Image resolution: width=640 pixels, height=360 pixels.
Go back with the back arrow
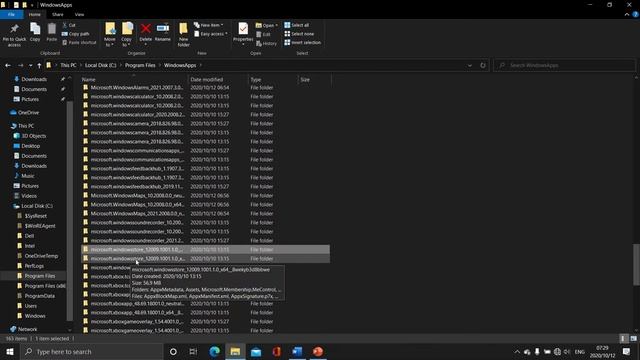[x=8, y=65]
